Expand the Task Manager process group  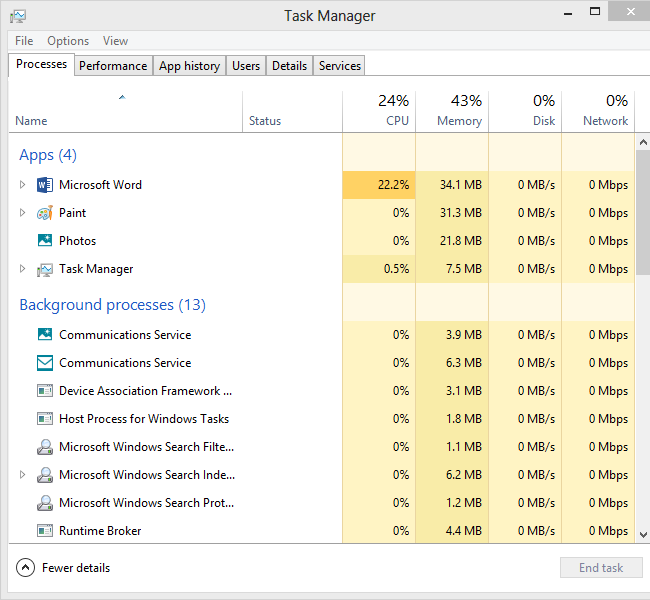22,269
